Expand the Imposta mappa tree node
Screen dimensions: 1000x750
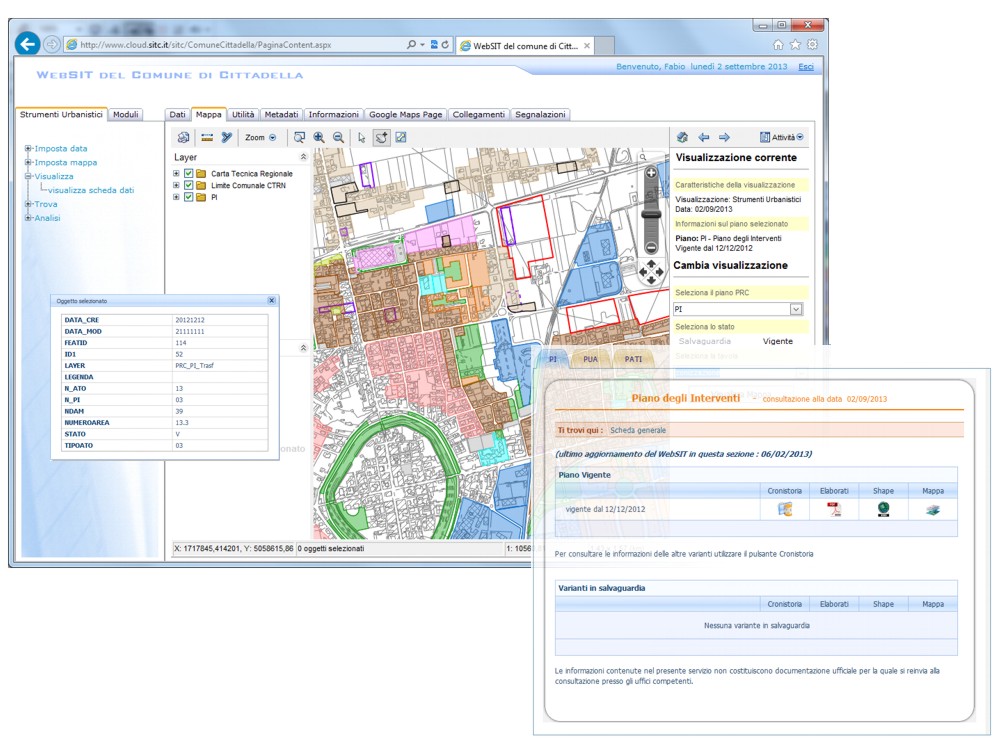tap(28, 163)
